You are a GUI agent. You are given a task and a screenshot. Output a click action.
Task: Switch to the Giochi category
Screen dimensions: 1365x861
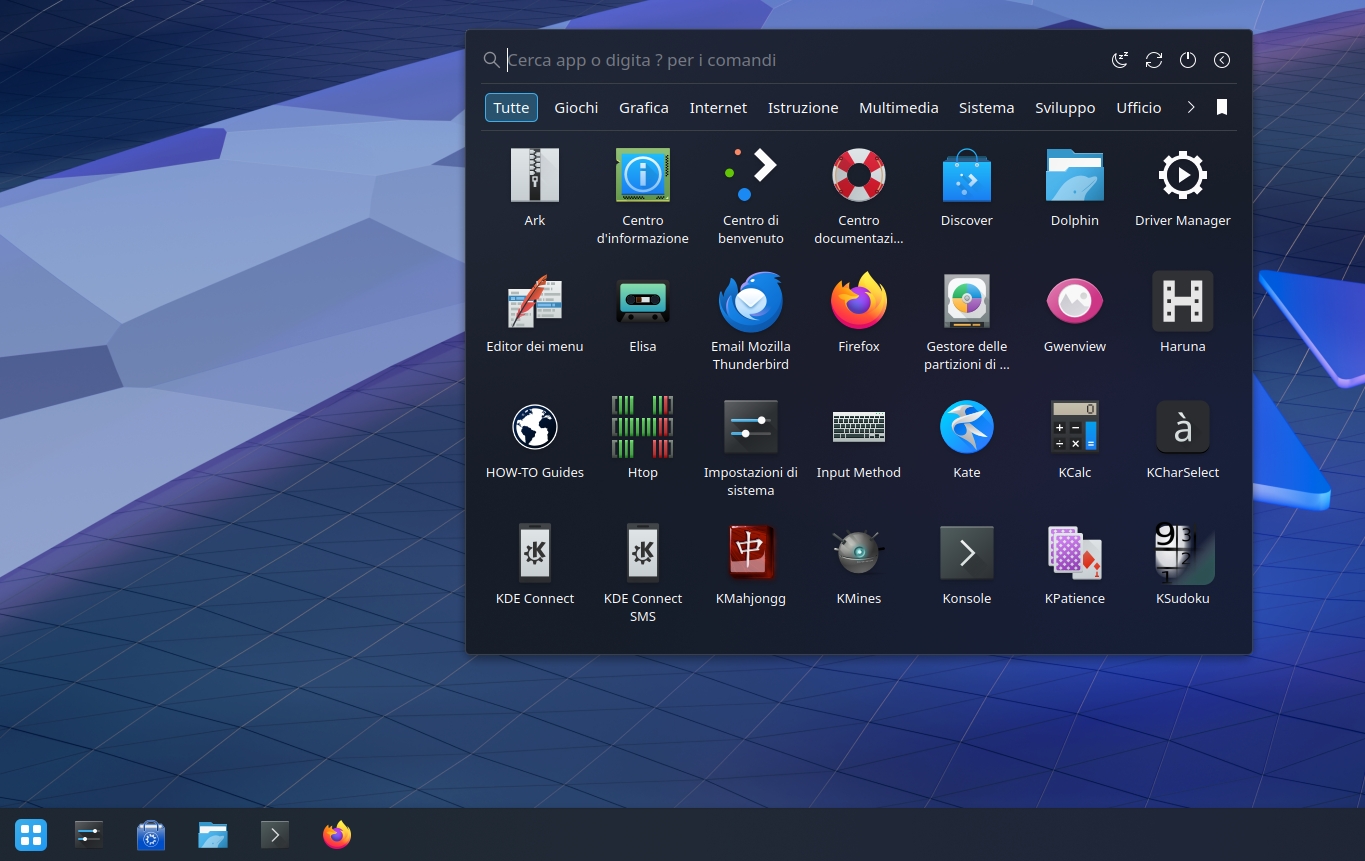(x=576, y=107)
